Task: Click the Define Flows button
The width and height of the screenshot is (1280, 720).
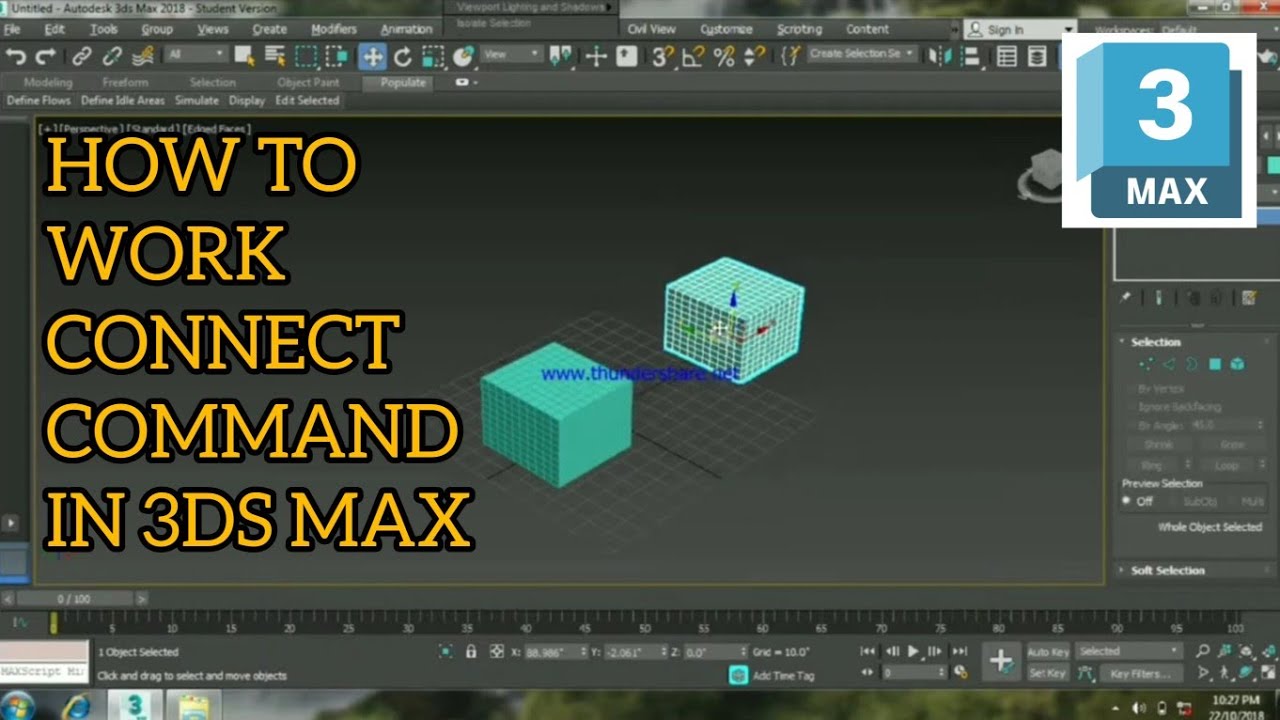Action: 39,100
